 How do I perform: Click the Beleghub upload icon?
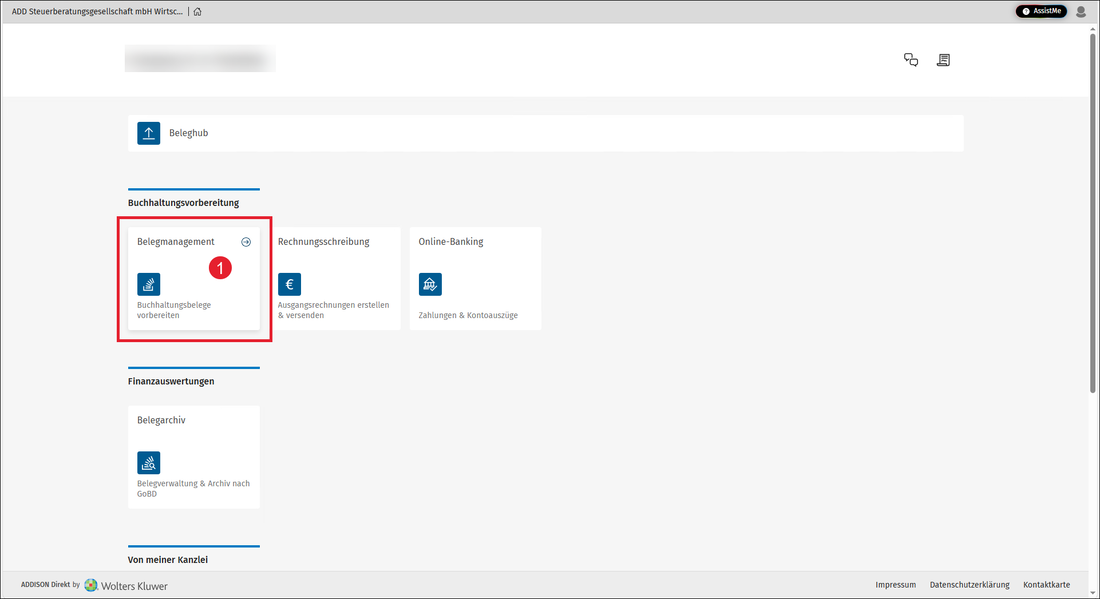149,133
